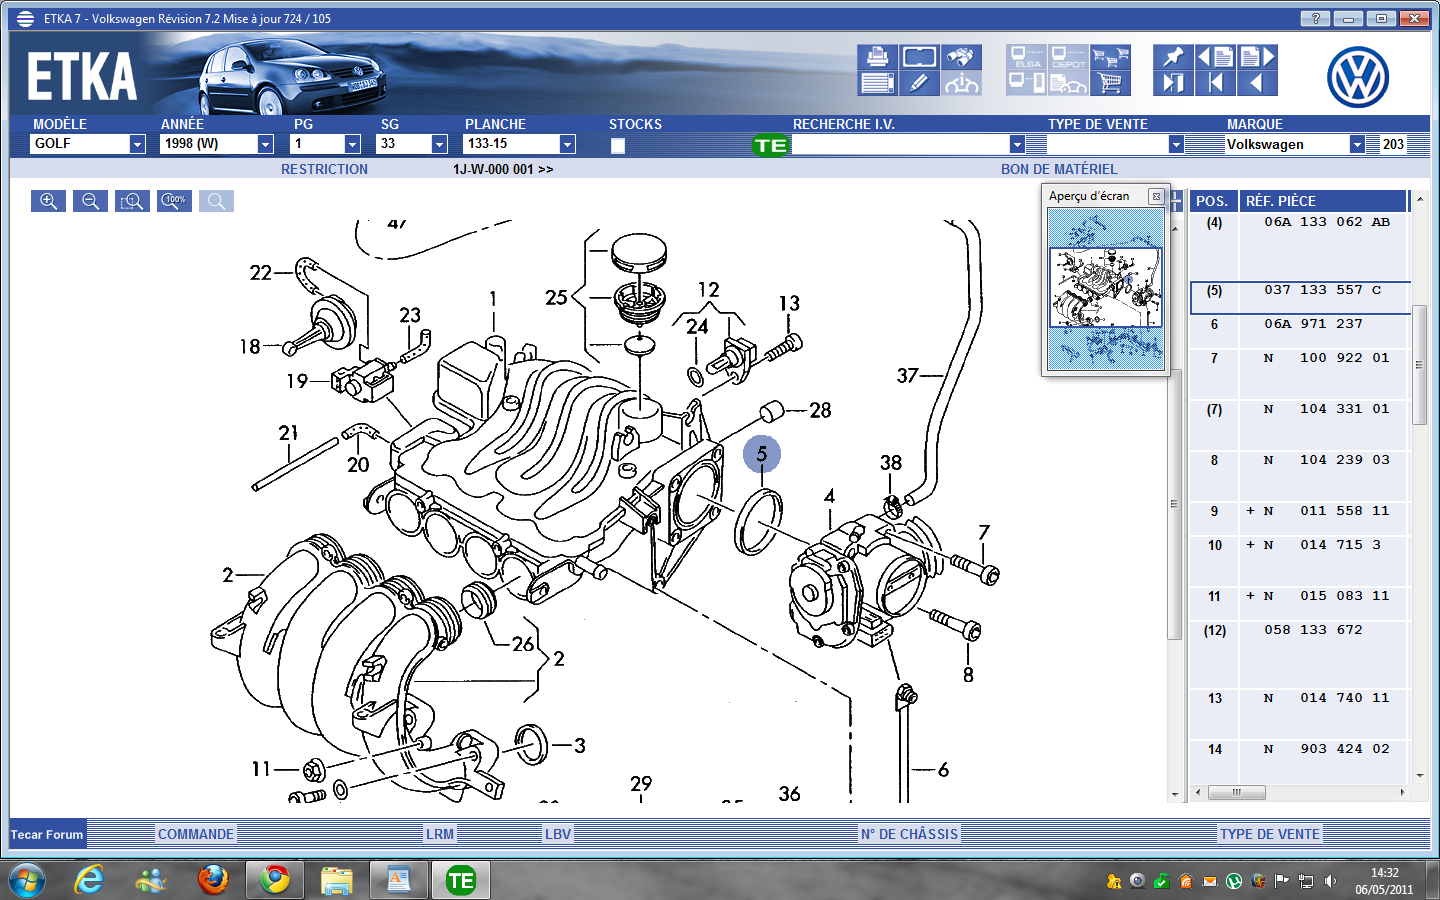Open the binoculars search tool
The image size is (1440, 900).
[961, 57]
